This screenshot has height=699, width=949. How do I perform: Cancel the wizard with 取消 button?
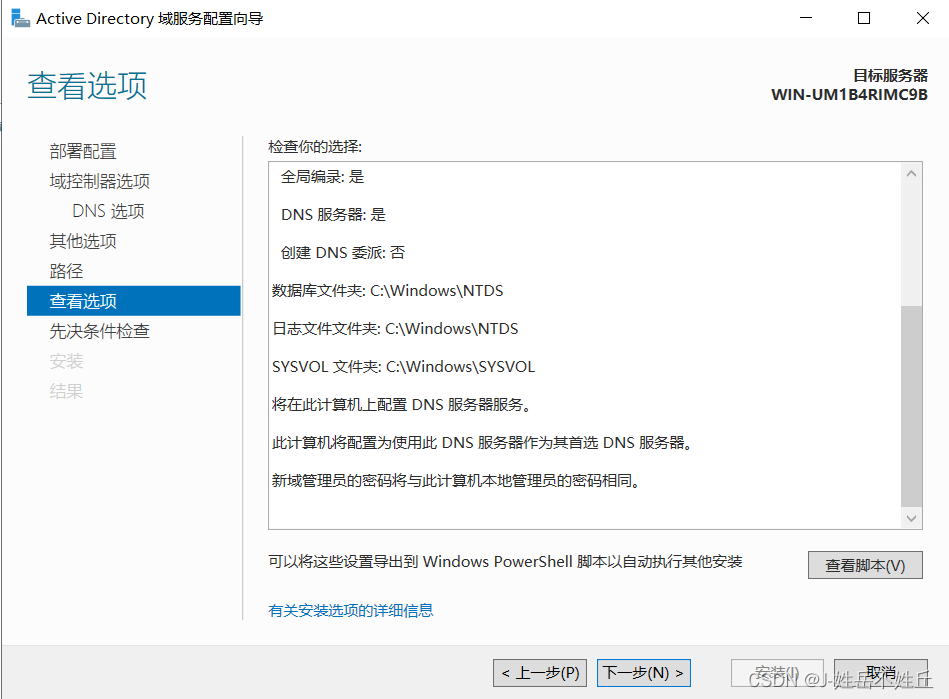pyautogui.click(x=881, y=673)
